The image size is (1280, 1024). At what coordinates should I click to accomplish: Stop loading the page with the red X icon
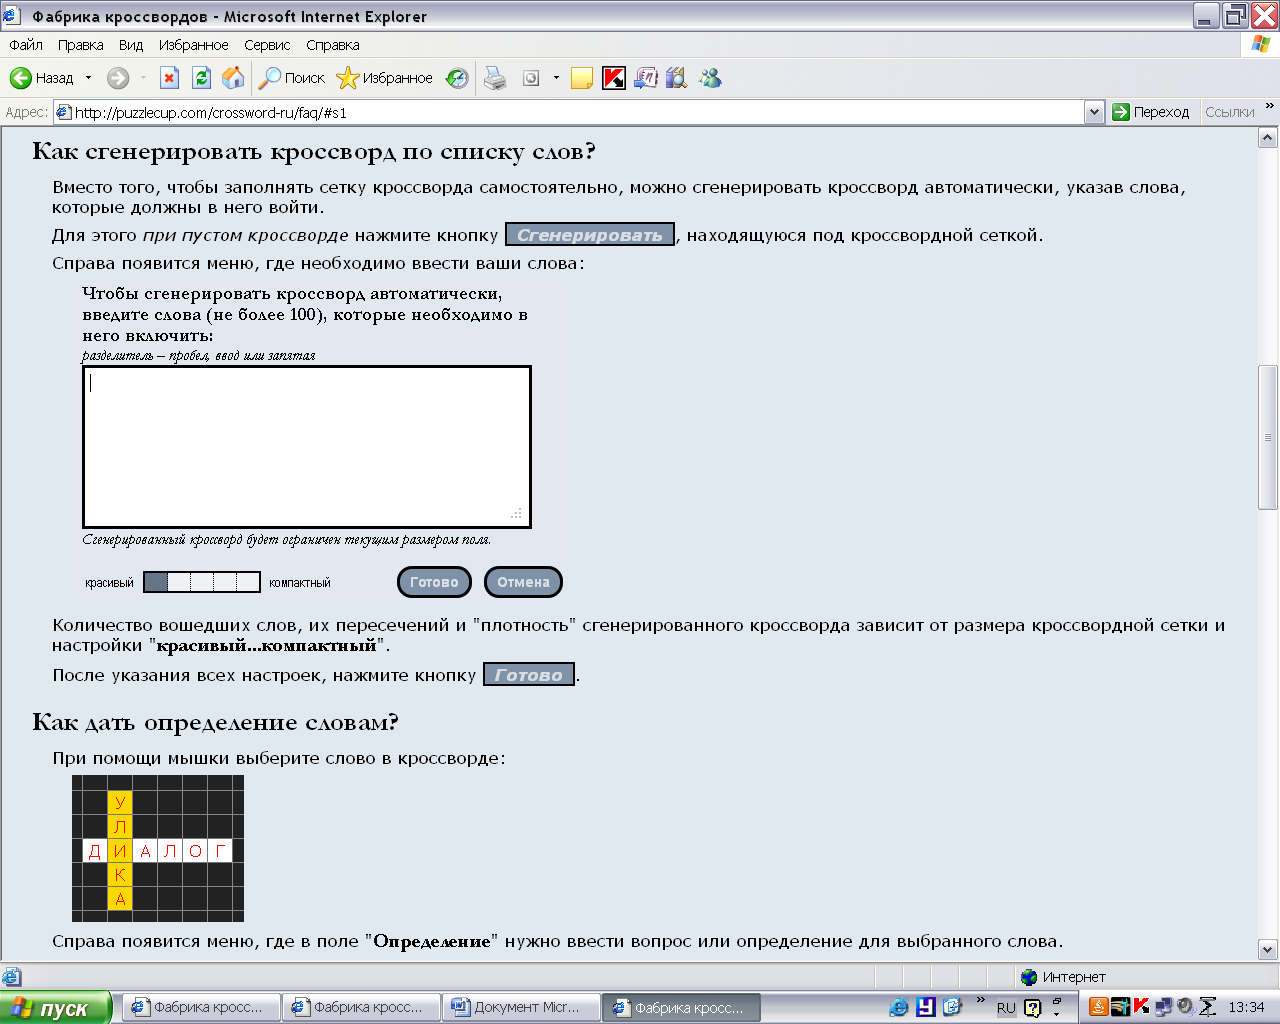[169, 78]
